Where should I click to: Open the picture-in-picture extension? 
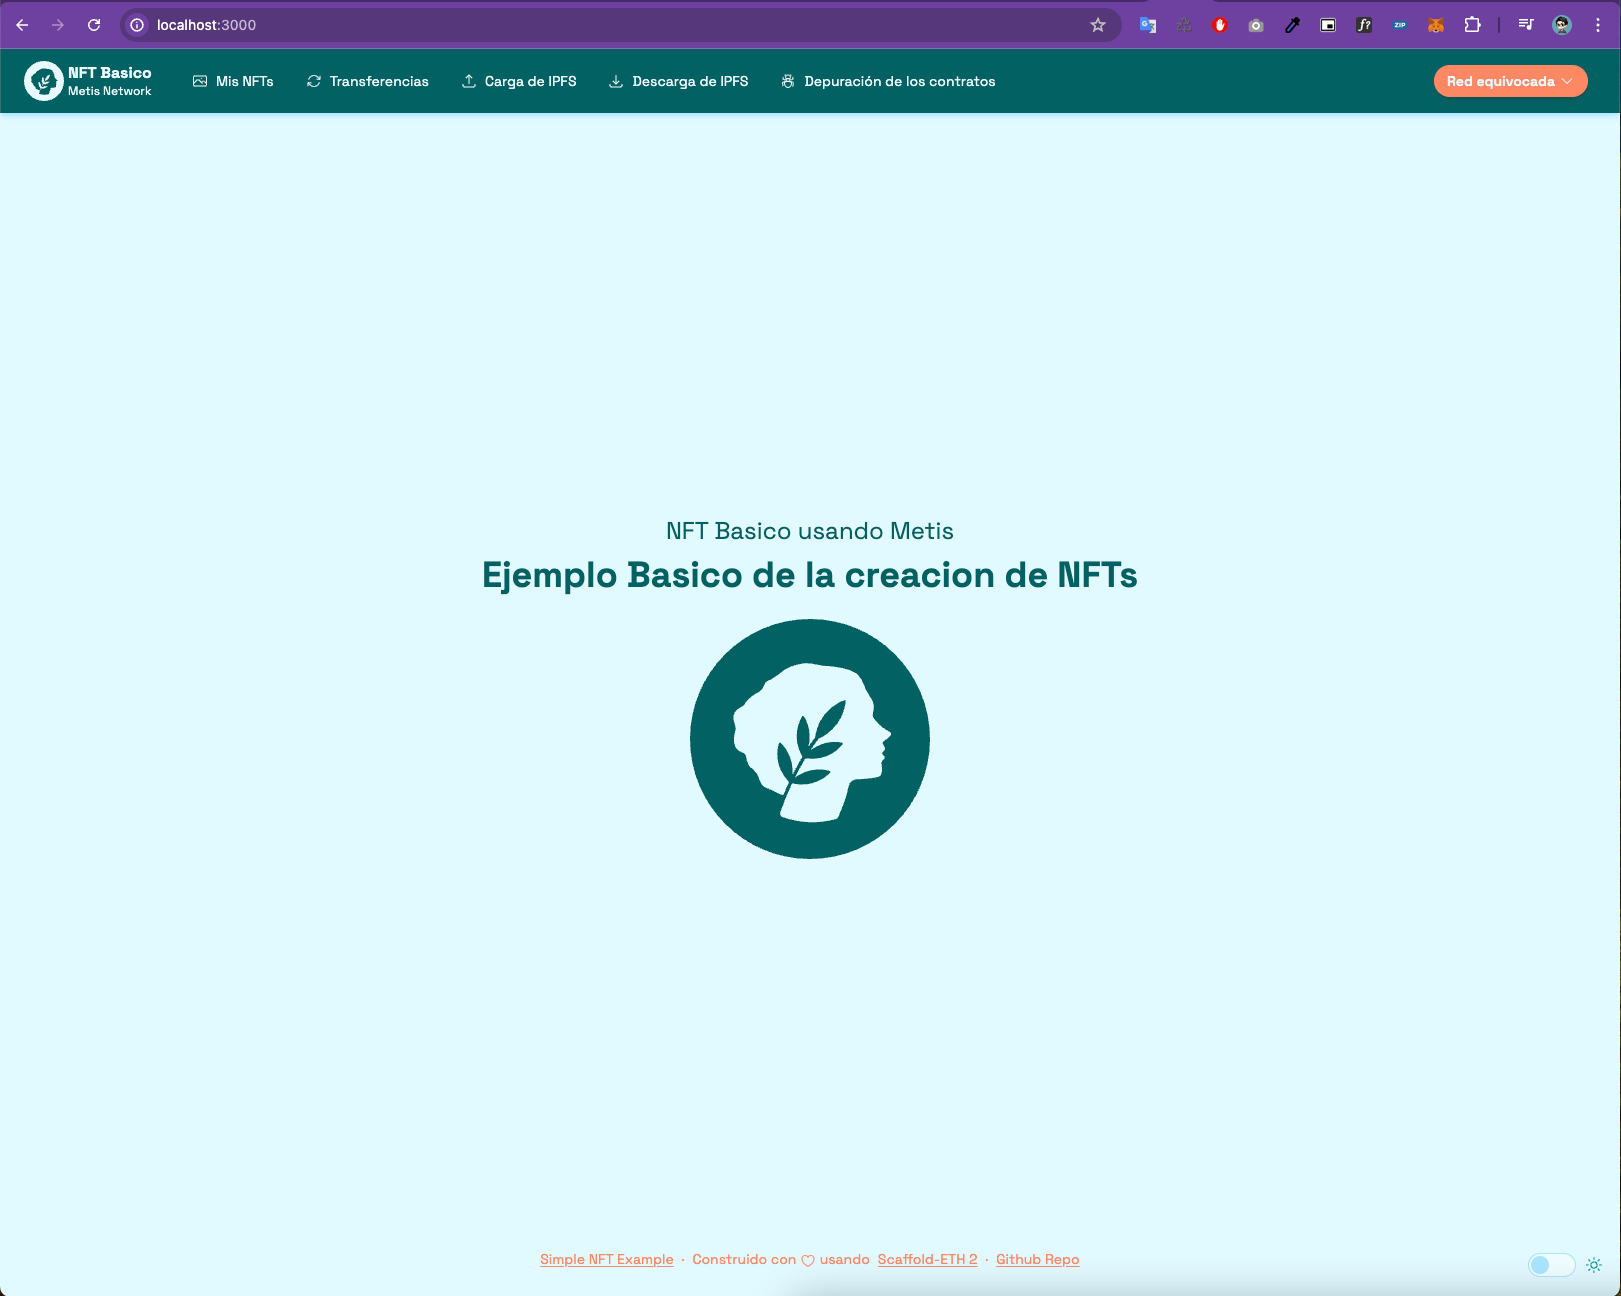[x=1328, y=25]
